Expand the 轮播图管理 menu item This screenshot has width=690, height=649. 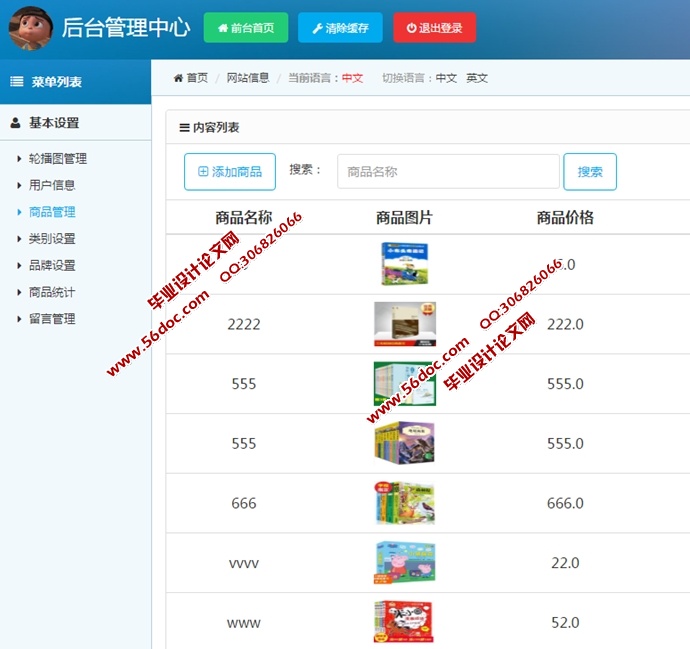58,159
